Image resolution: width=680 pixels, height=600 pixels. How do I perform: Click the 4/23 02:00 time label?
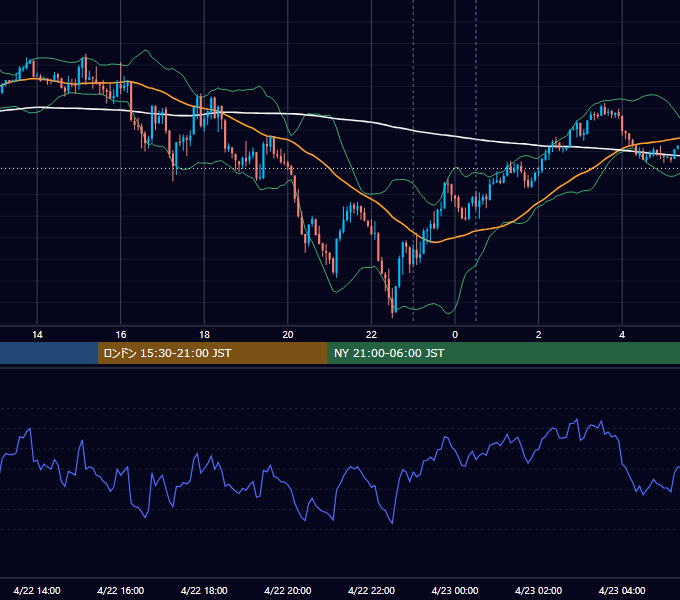pyautogui.click(x=538, y=590)
